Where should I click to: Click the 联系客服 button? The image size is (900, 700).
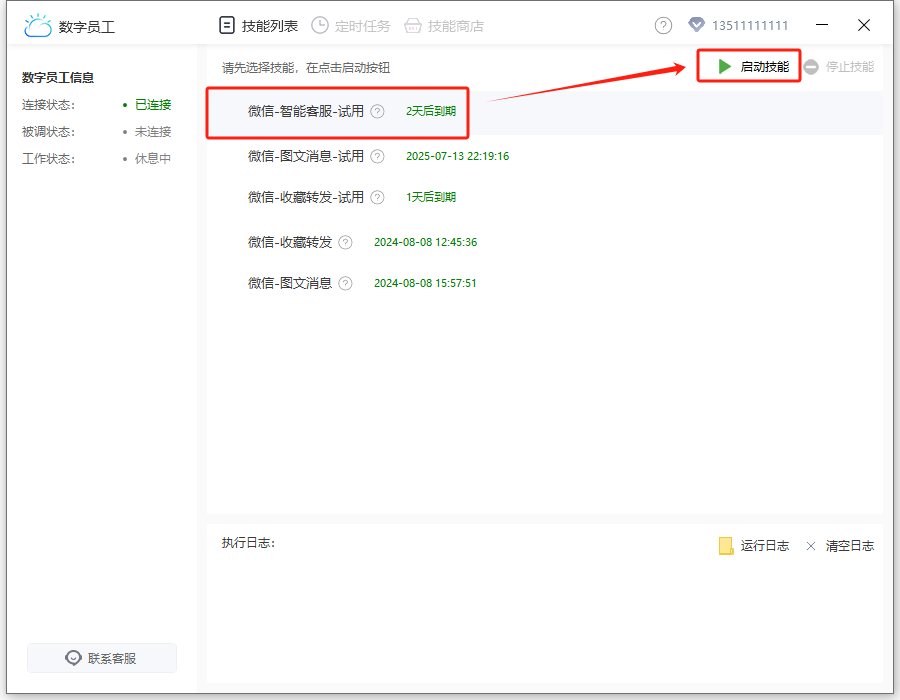click(x=102, y=658)
